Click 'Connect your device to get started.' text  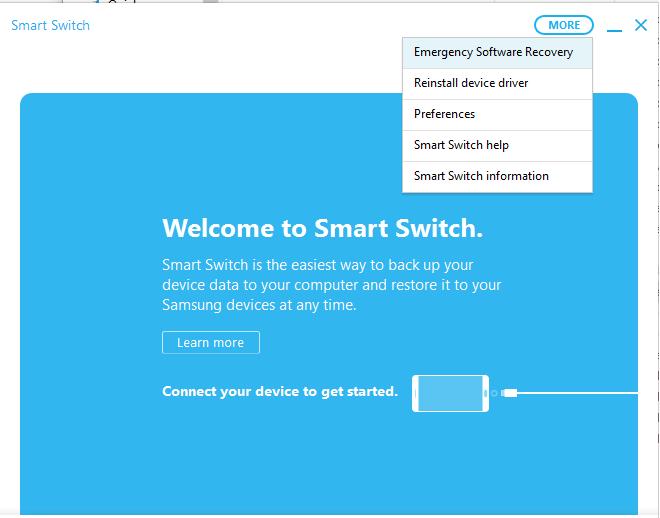tap(280, 392)
